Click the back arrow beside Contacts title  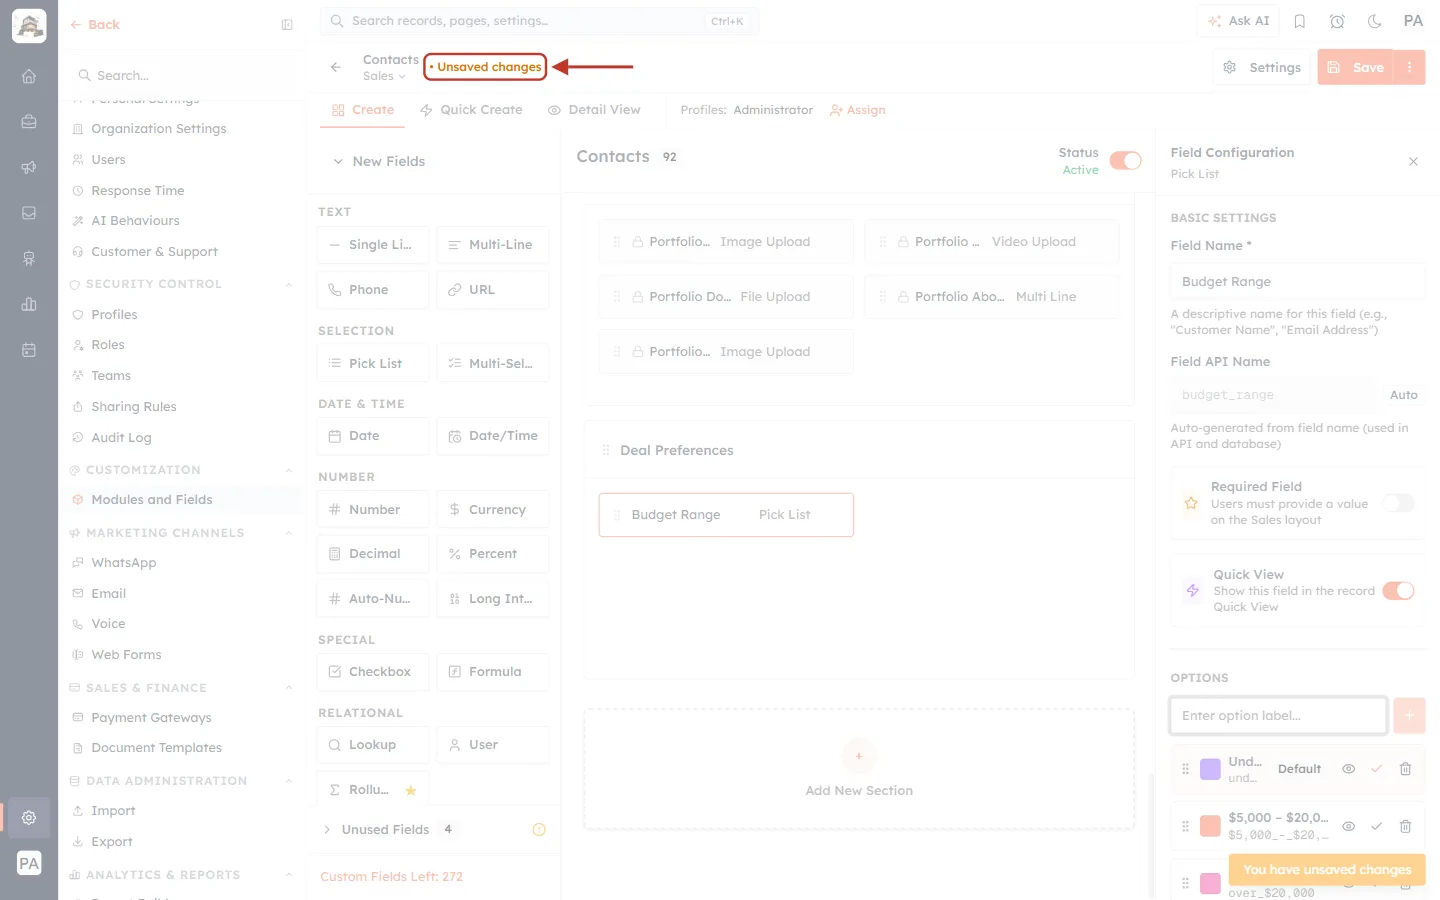[336, 67]
